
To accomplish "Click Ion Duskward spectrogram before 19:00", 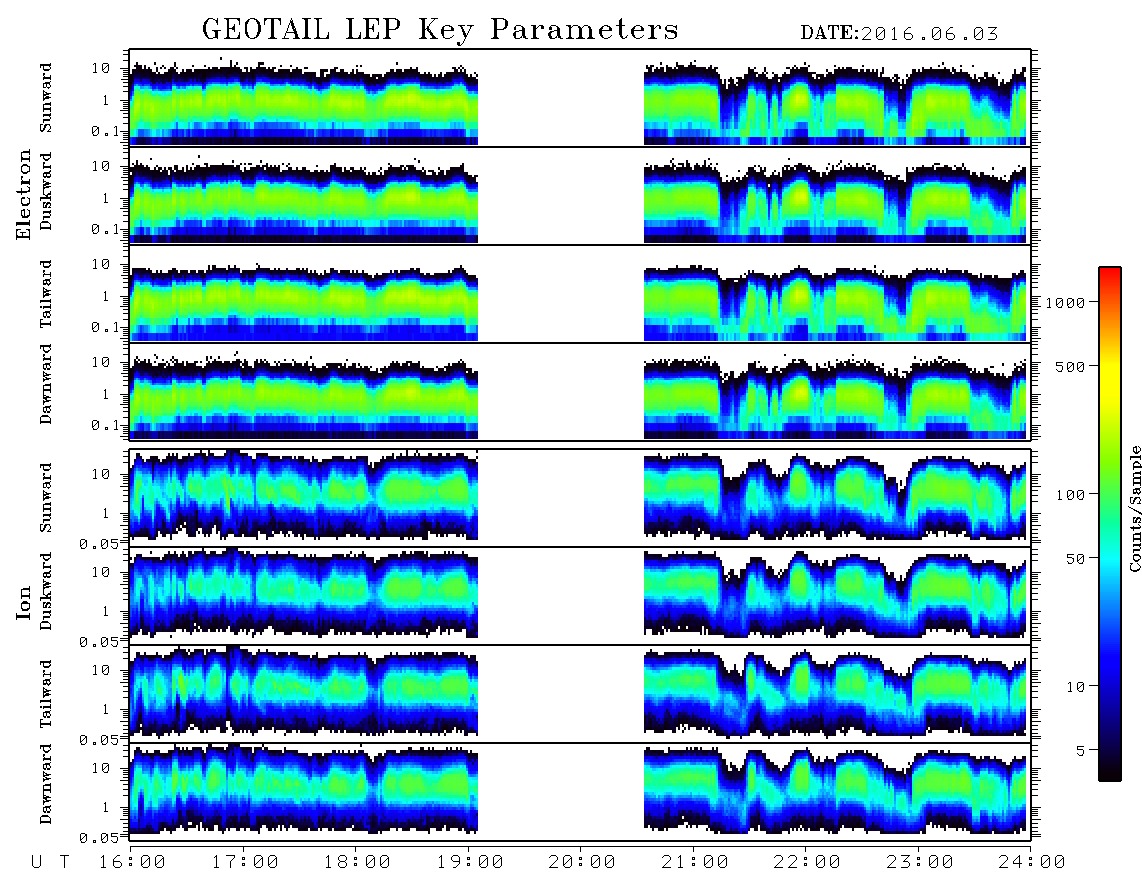I will pos(304,593).
